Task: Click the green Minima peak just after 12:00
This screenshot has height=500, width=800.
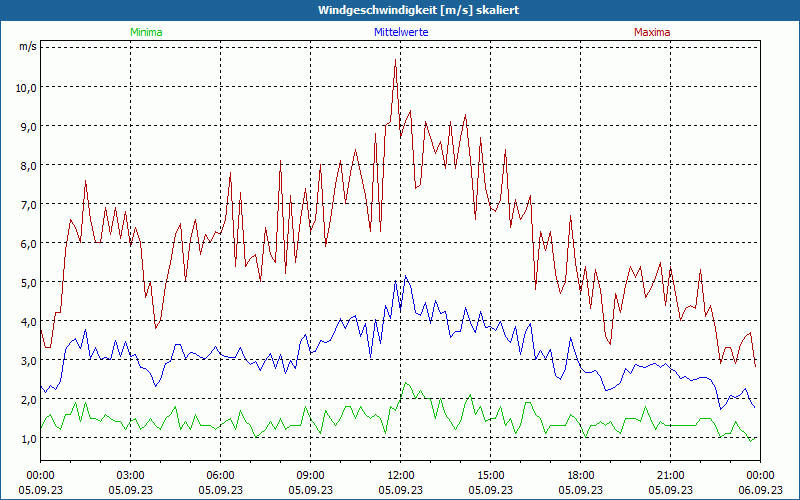Action: (x=406, y=383)
